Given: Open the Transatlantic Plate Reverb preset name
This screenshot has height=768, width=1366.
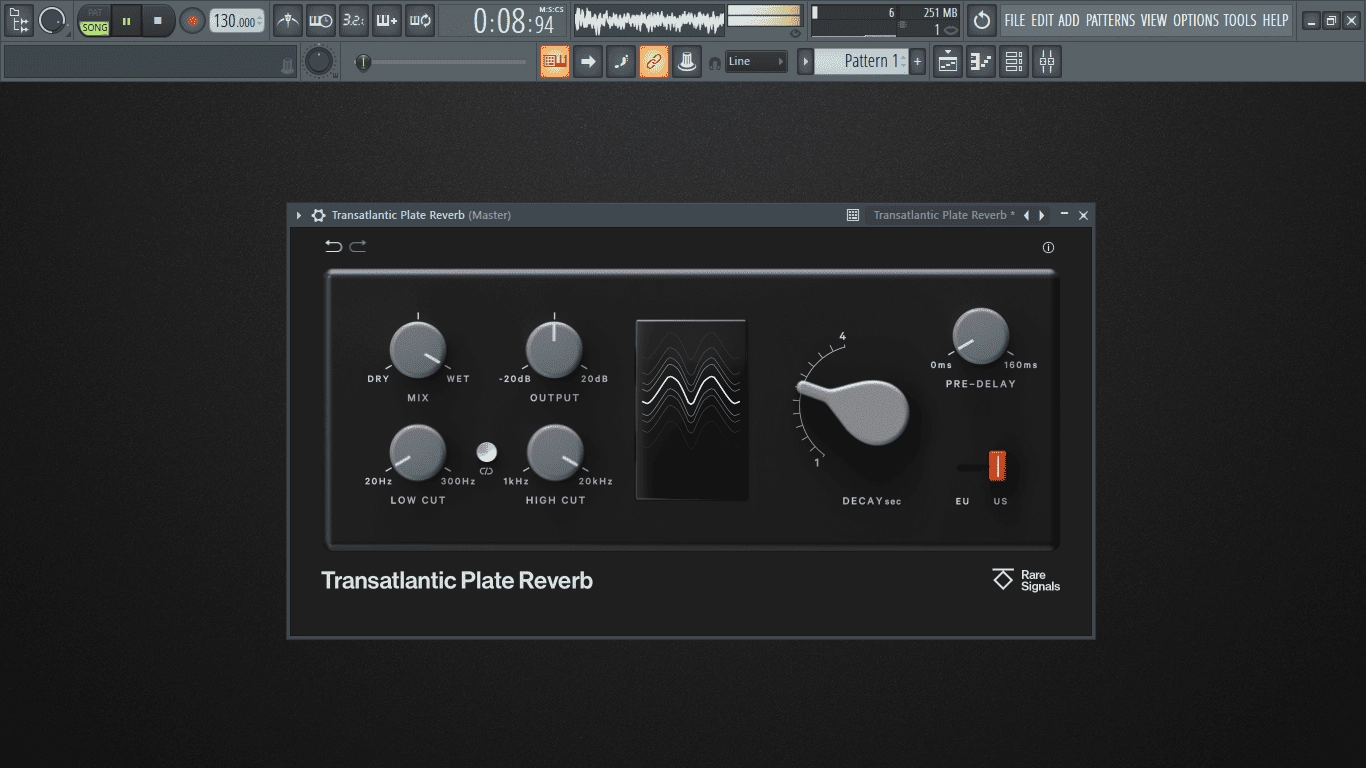Looking at the screenshot, I should (944, 215).
